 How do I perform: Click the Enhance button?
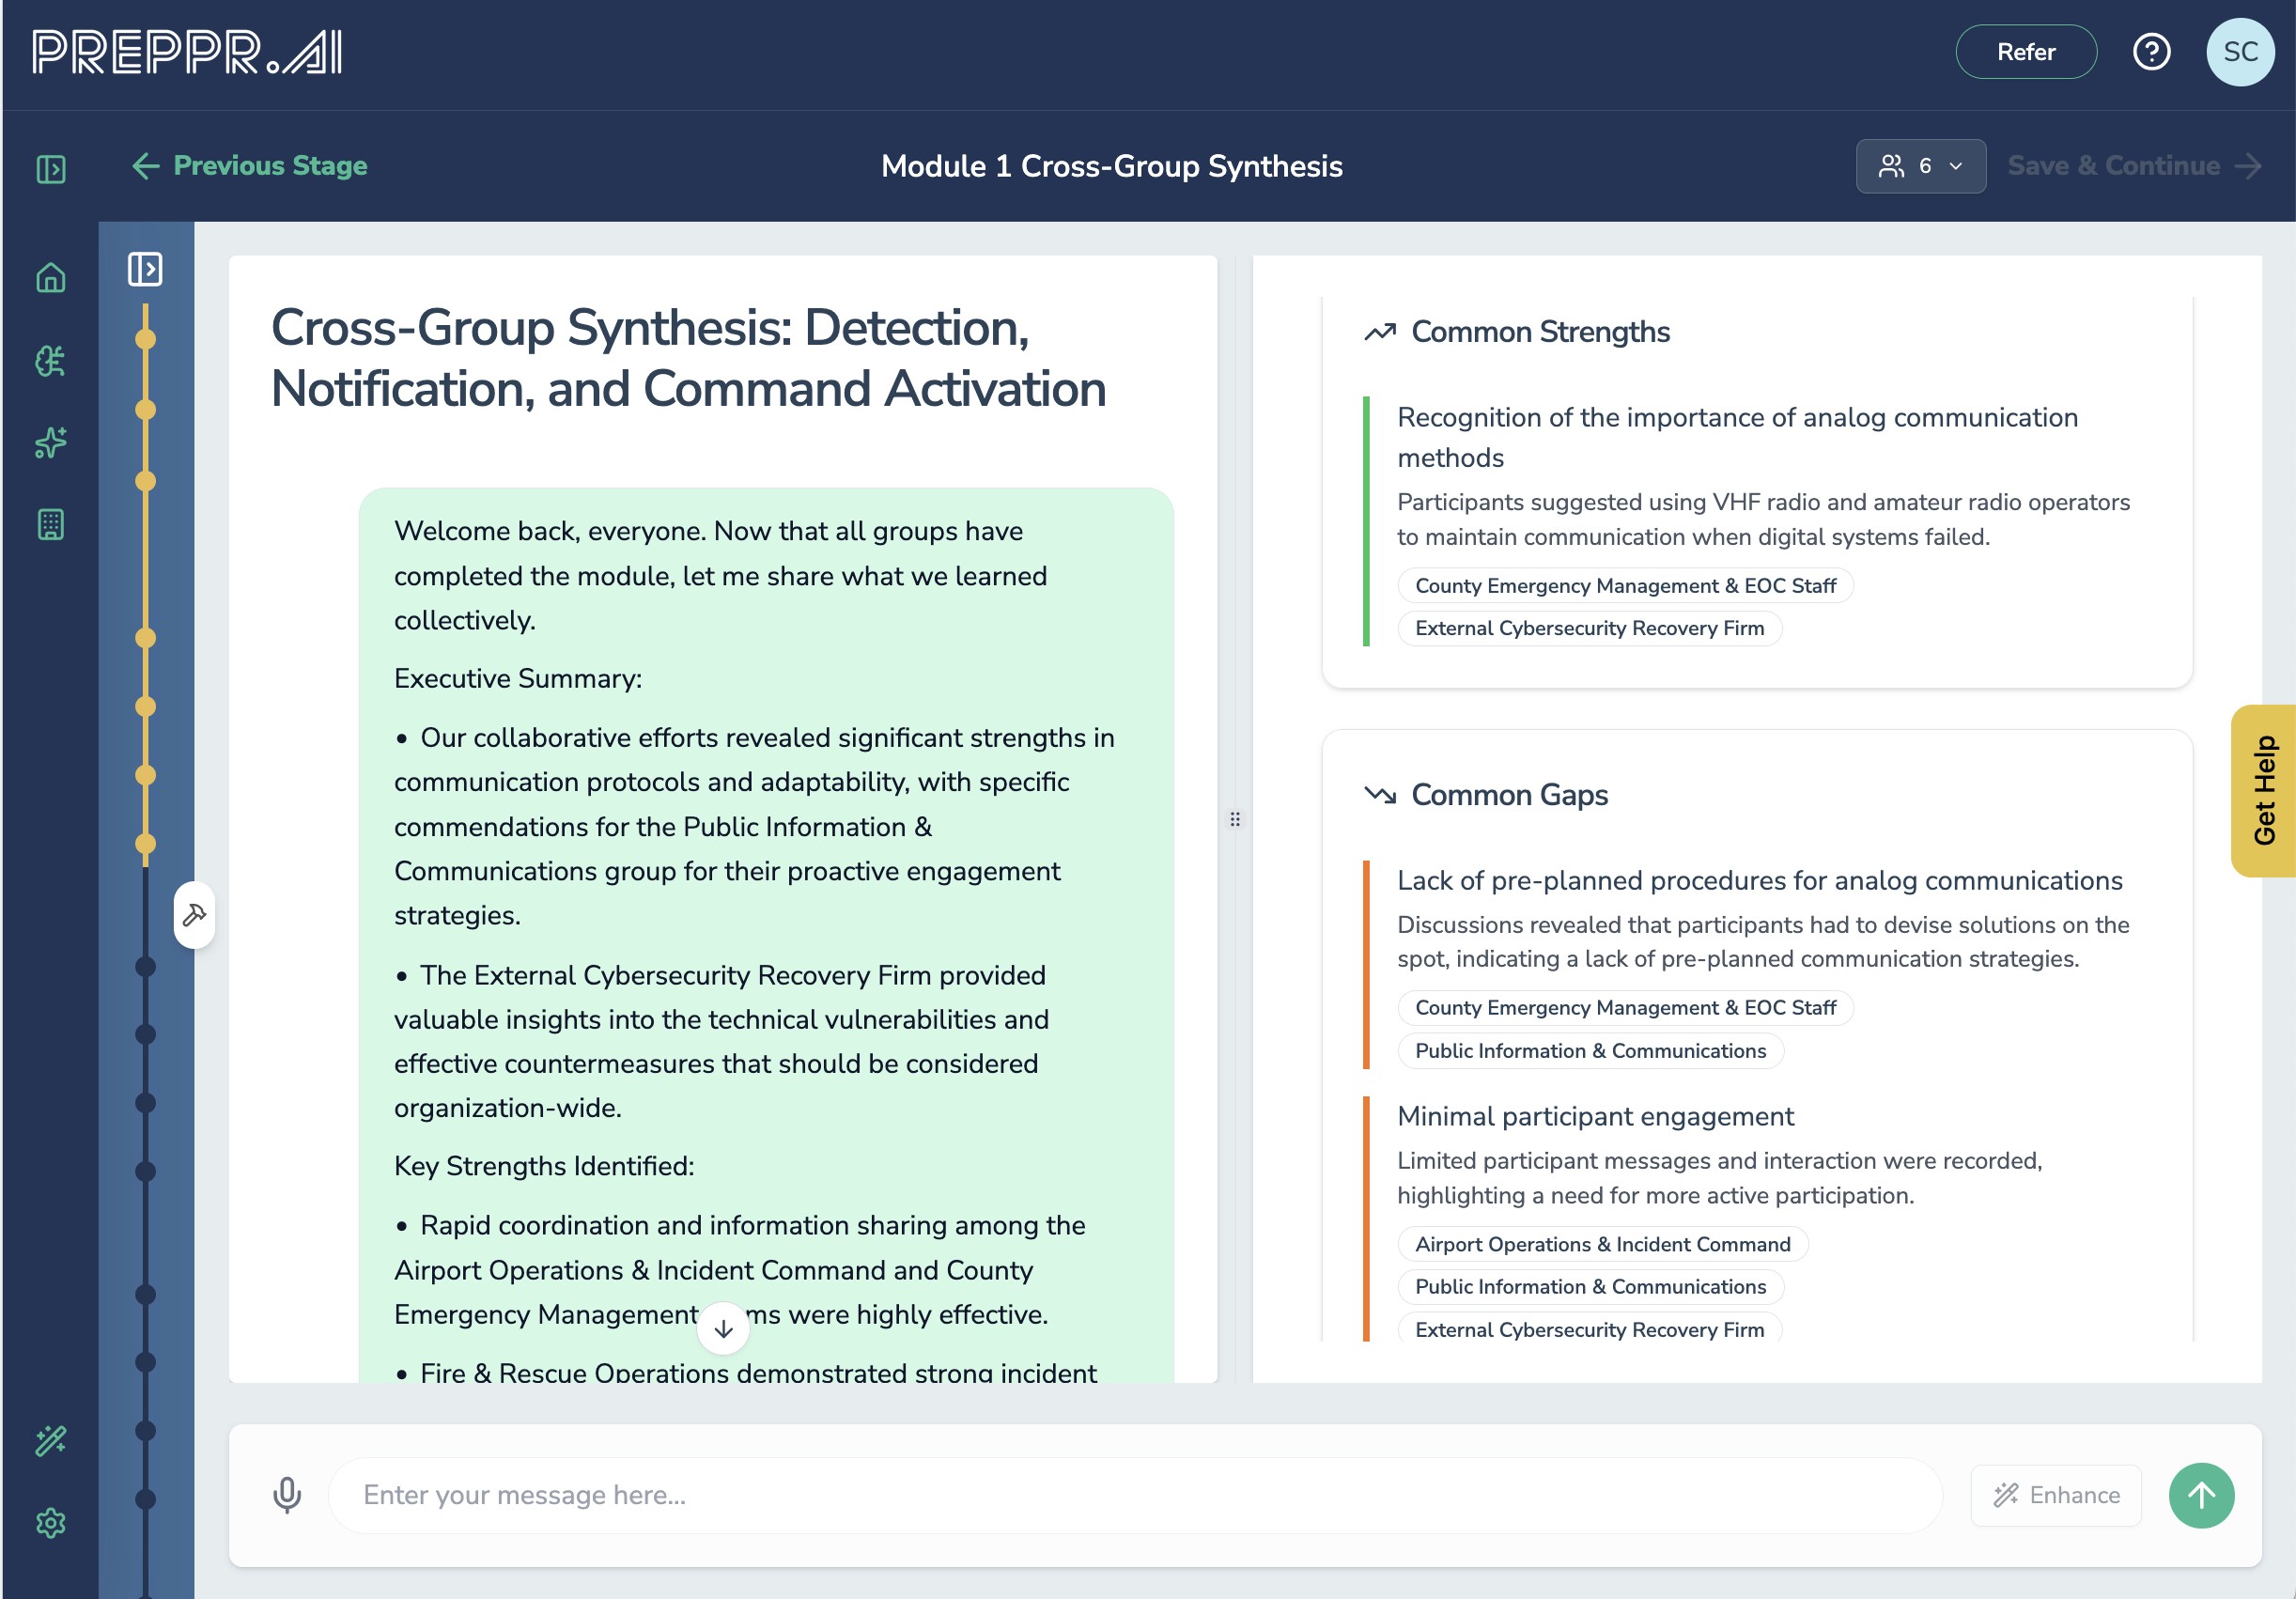(2056, 1495)
